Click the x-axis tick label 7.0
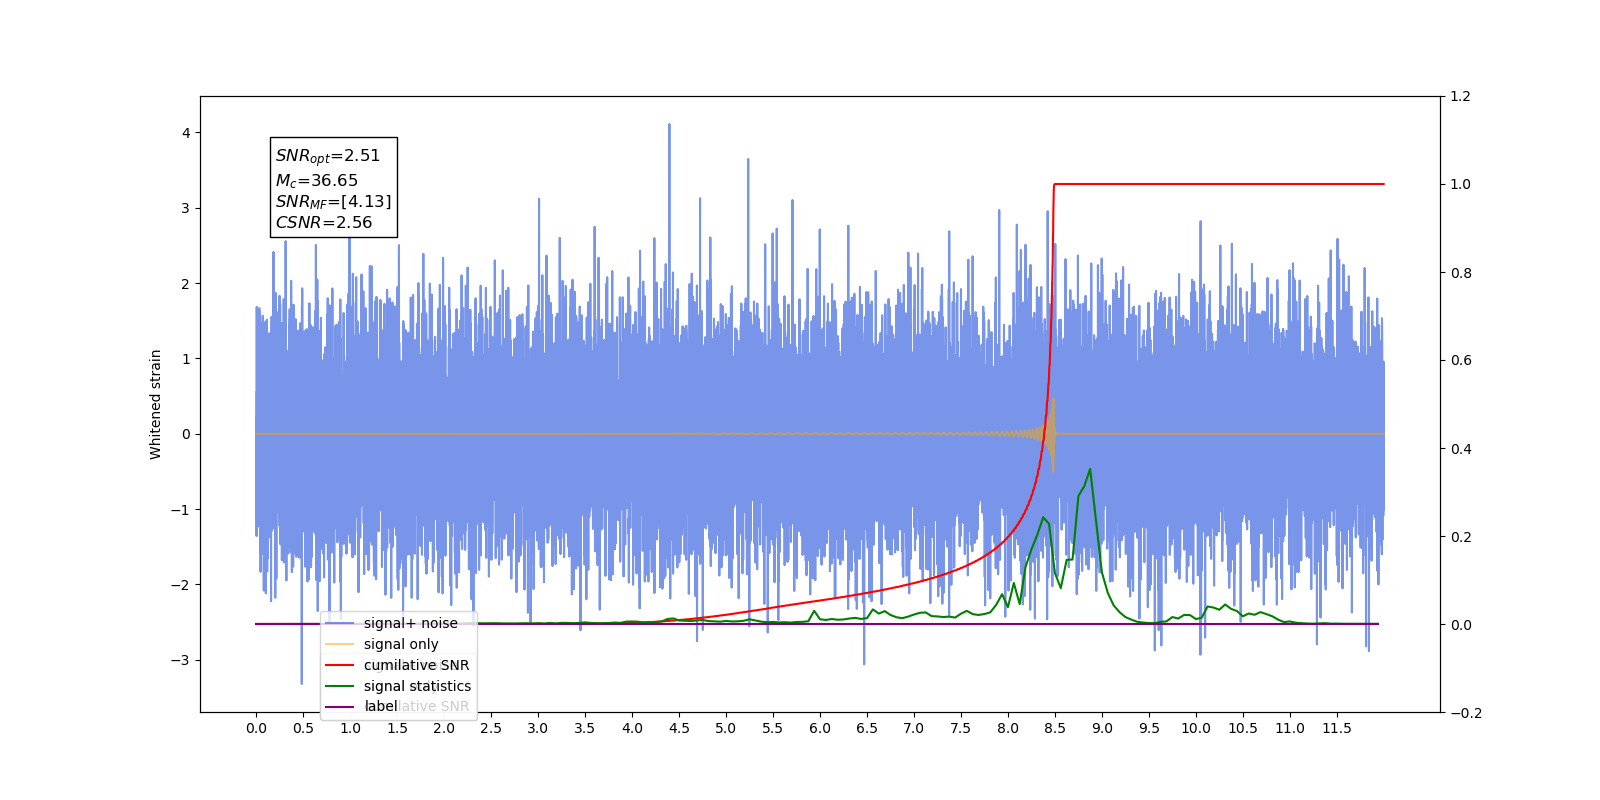The image size is (1600, 800). coord(914,728)
